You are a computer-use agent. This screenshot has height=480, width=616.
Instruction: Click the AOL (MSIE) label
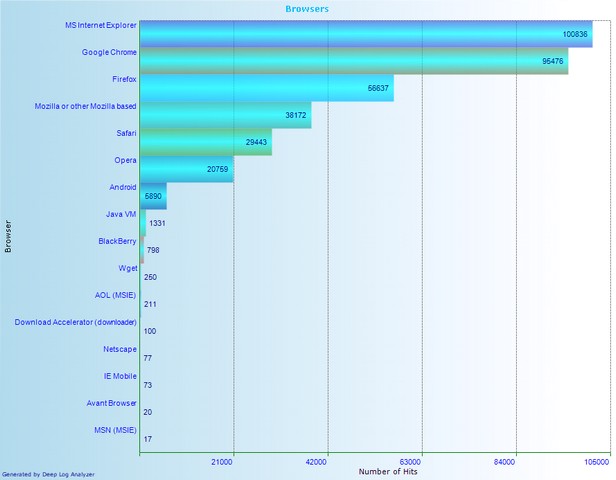[x=116, y=295]
